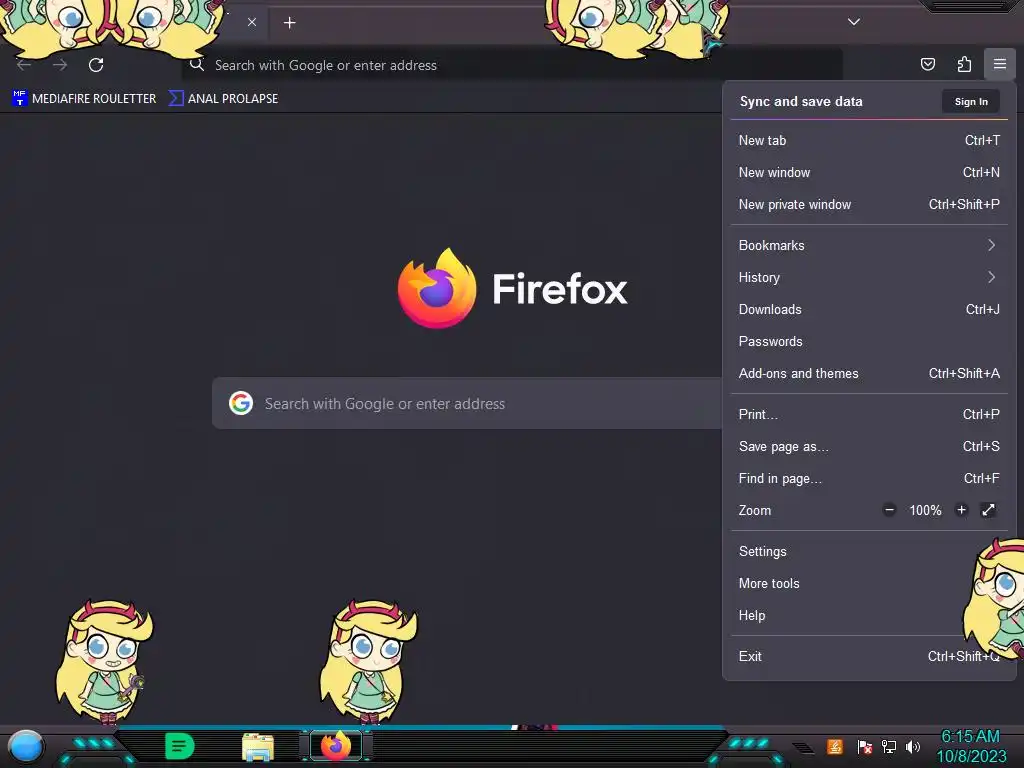
Task: Open Passwords from menu
Action: pyautogui.click(x=869, y=342)
